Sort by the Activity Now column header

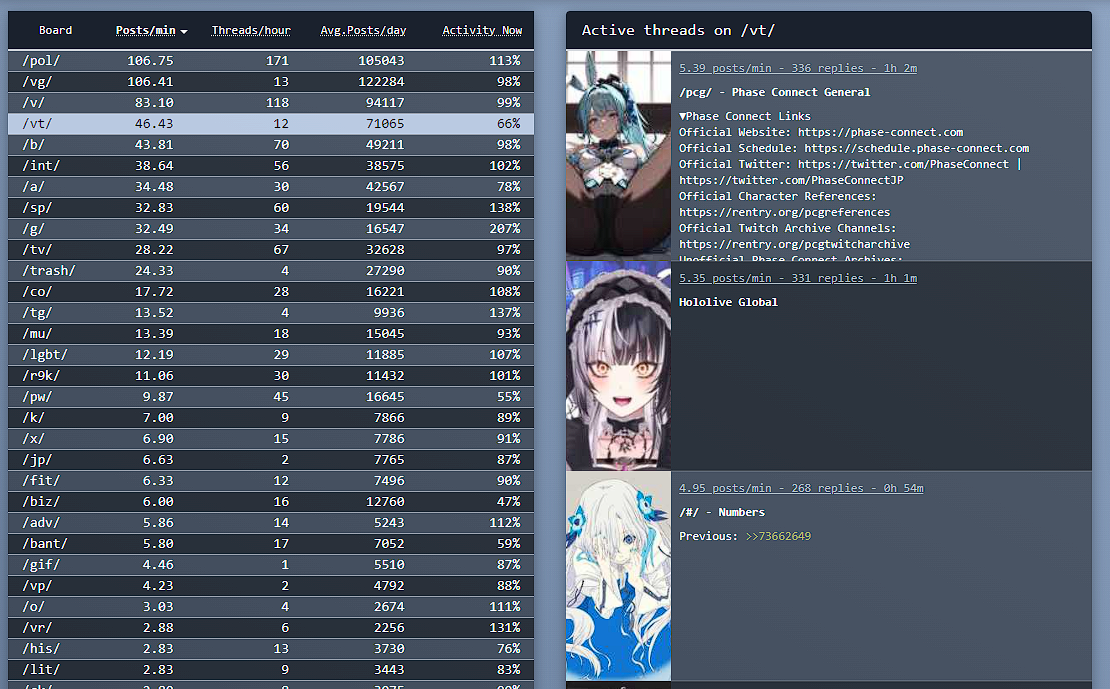[x=482, y=30]
